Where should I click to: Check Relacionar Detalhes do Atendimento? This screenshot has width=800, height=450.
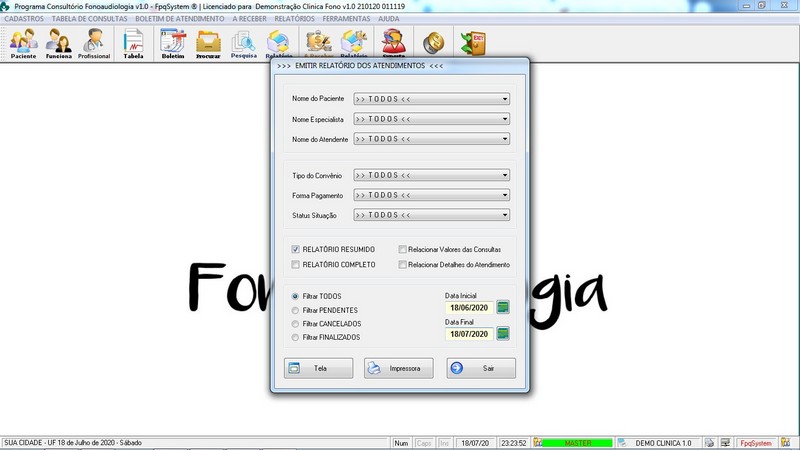tap(403, 264)
